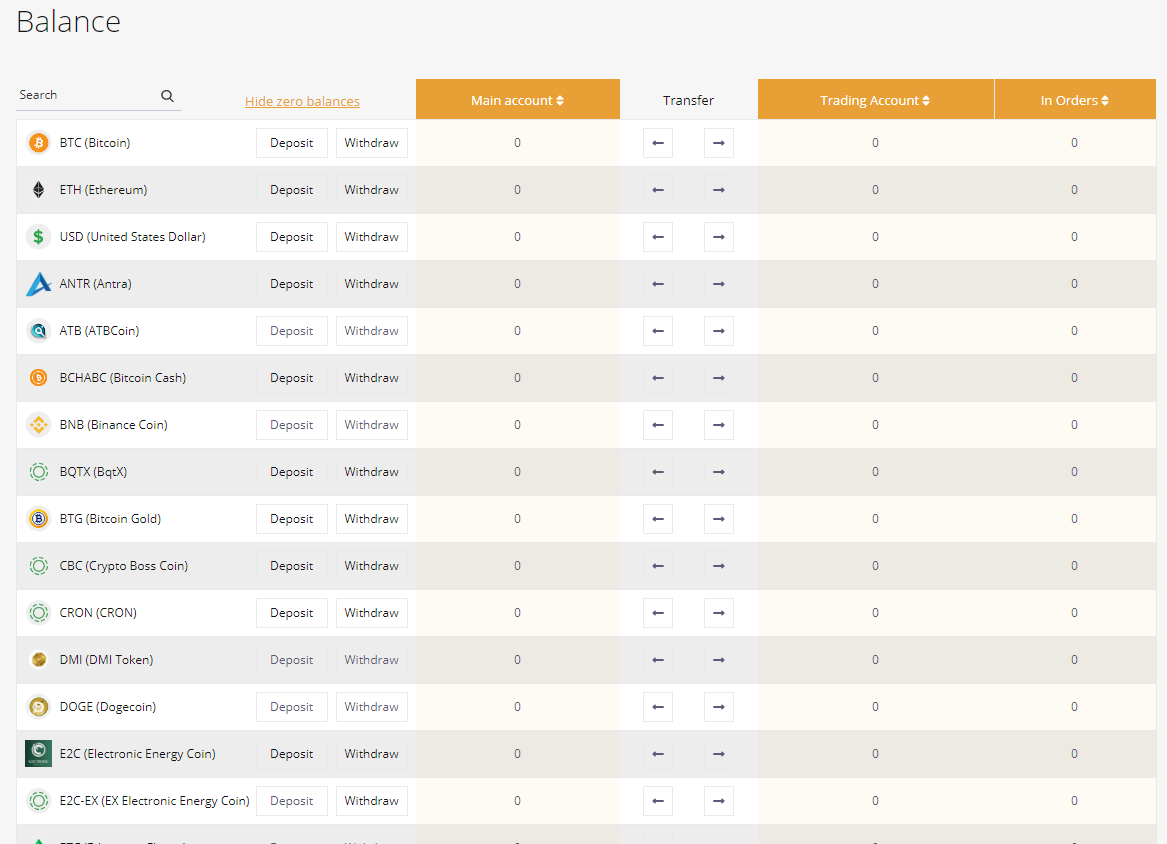1167x844 pixels.
Task: Click right transfer arrow in CRON row
Action: coord(718,613)
